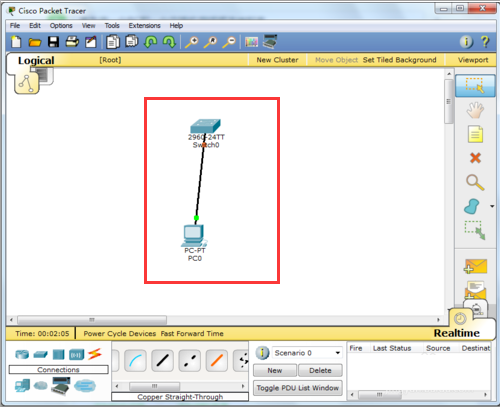
Task: Toggle PDU List Window
Action: (298, 388)
